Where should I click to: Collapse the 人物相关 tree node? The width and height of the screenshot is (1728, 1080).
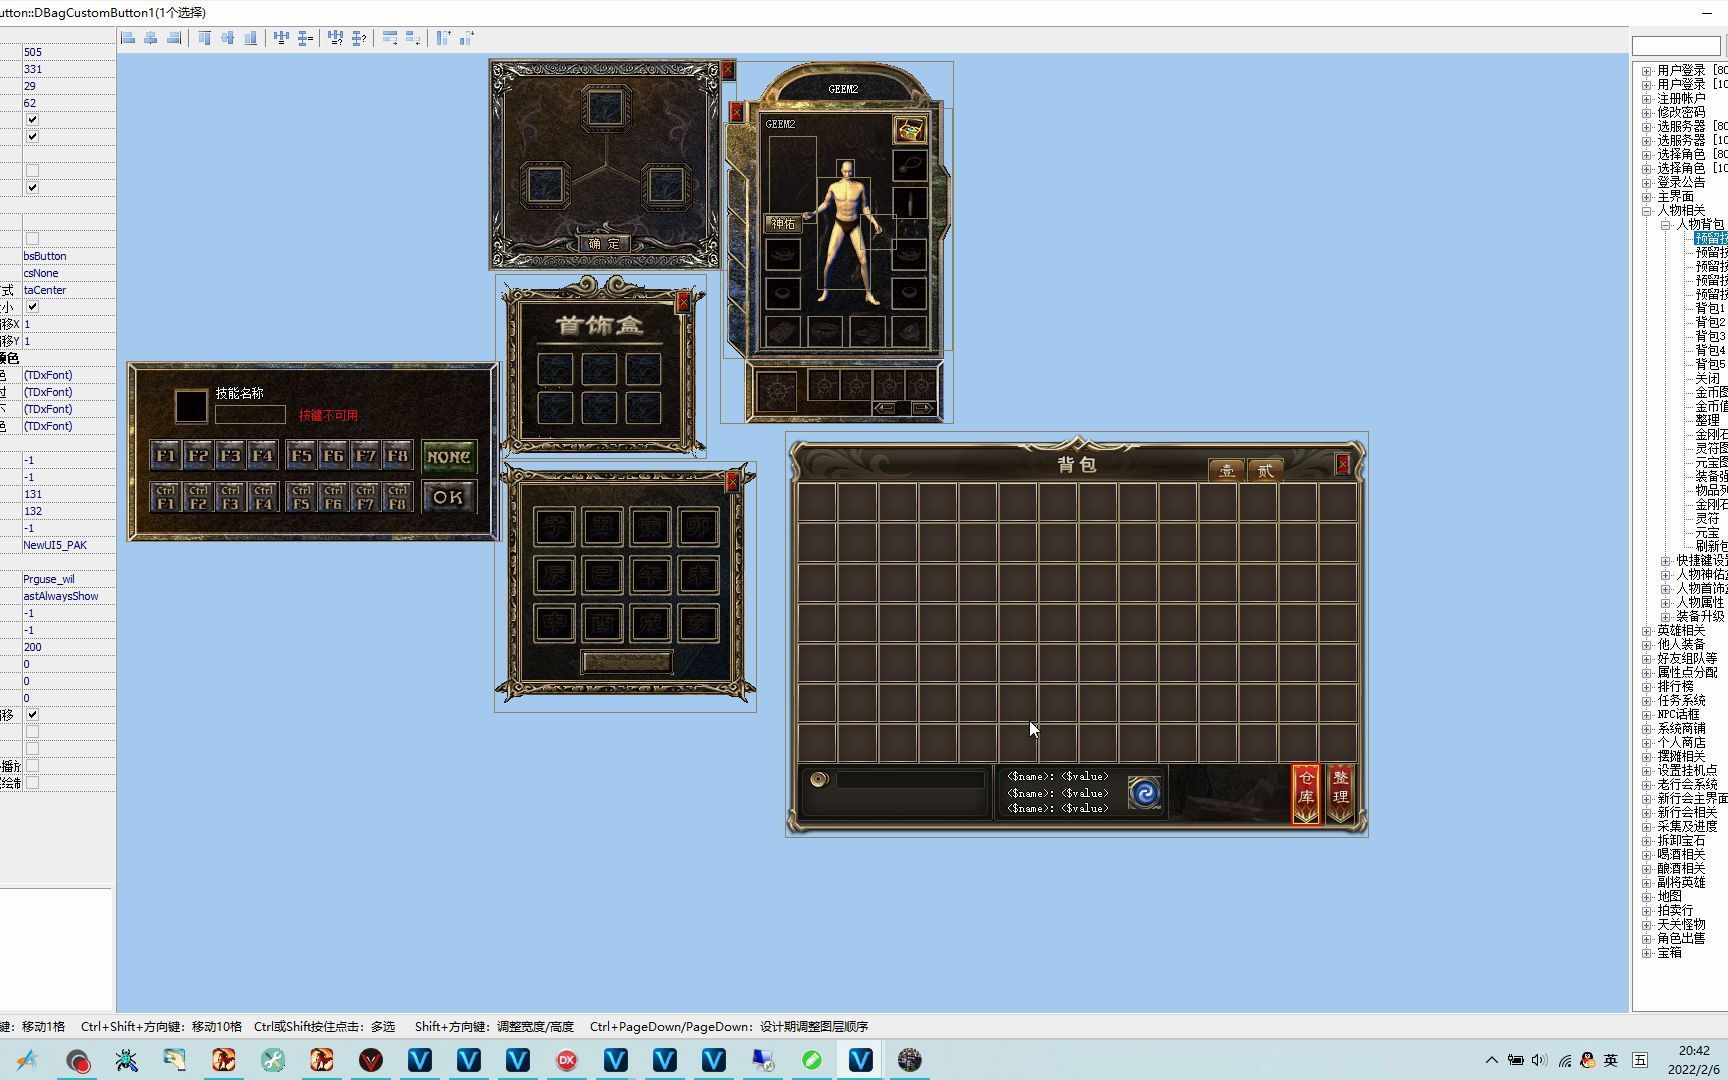click(1646, 211)
